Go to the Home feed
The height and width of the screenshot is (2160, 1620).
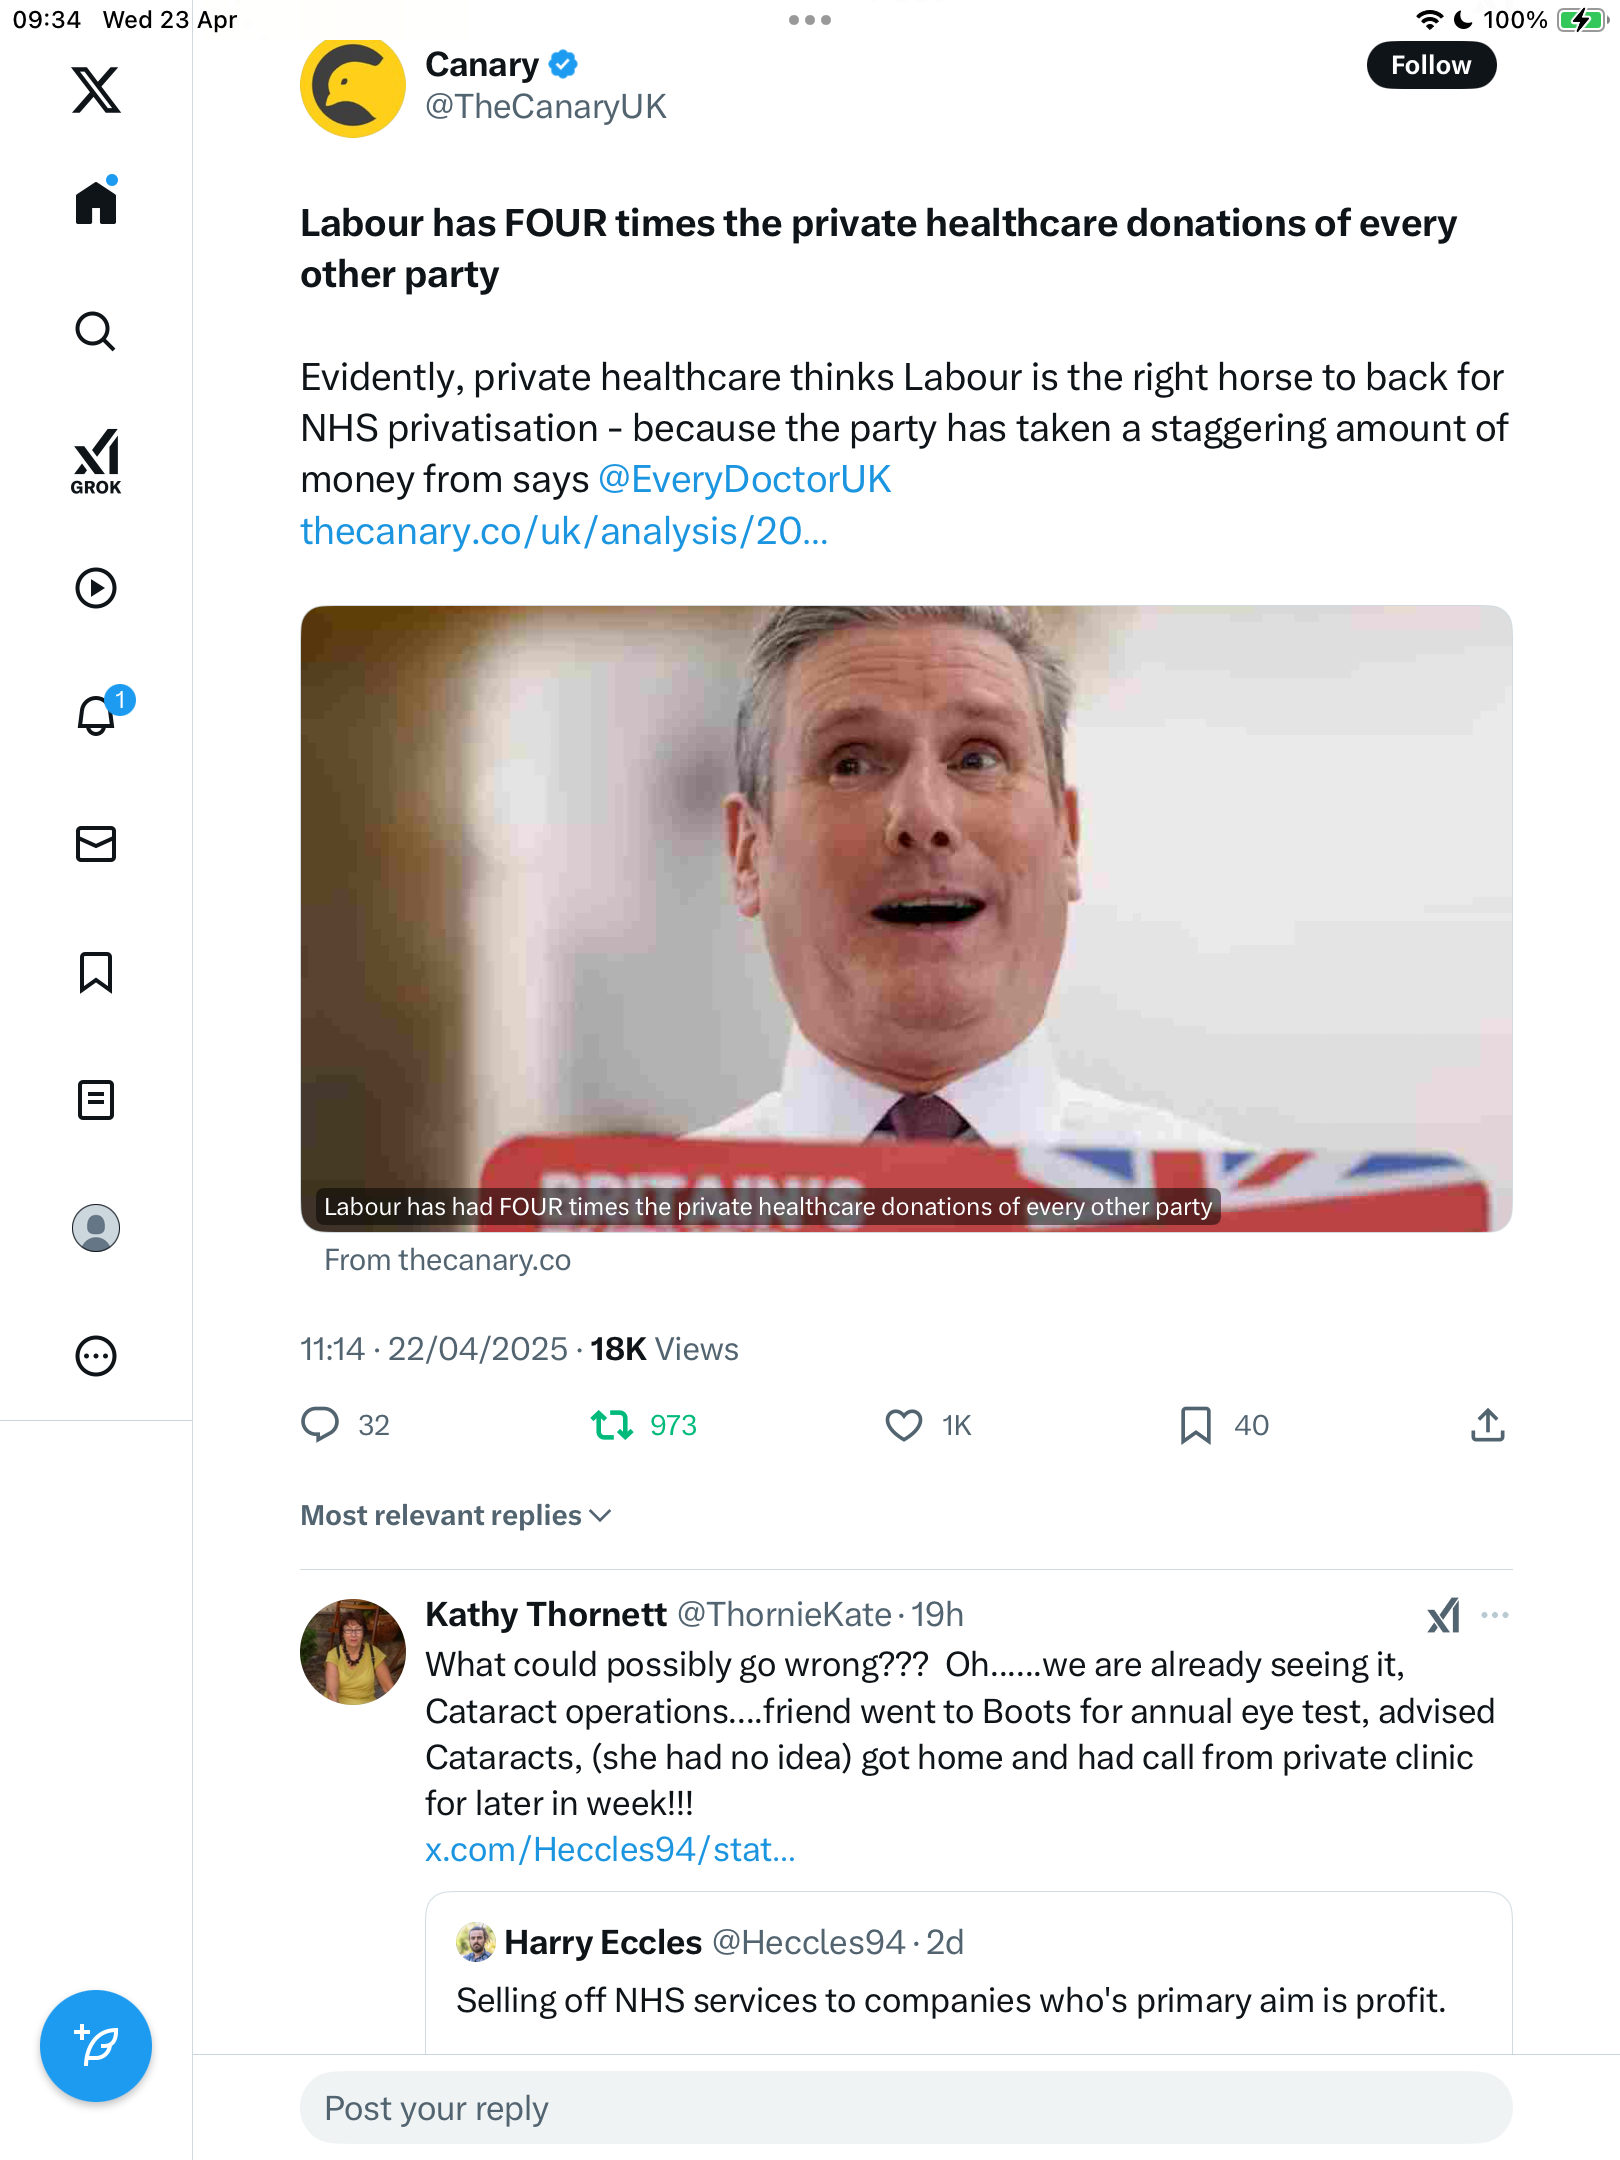pos(96,203)
